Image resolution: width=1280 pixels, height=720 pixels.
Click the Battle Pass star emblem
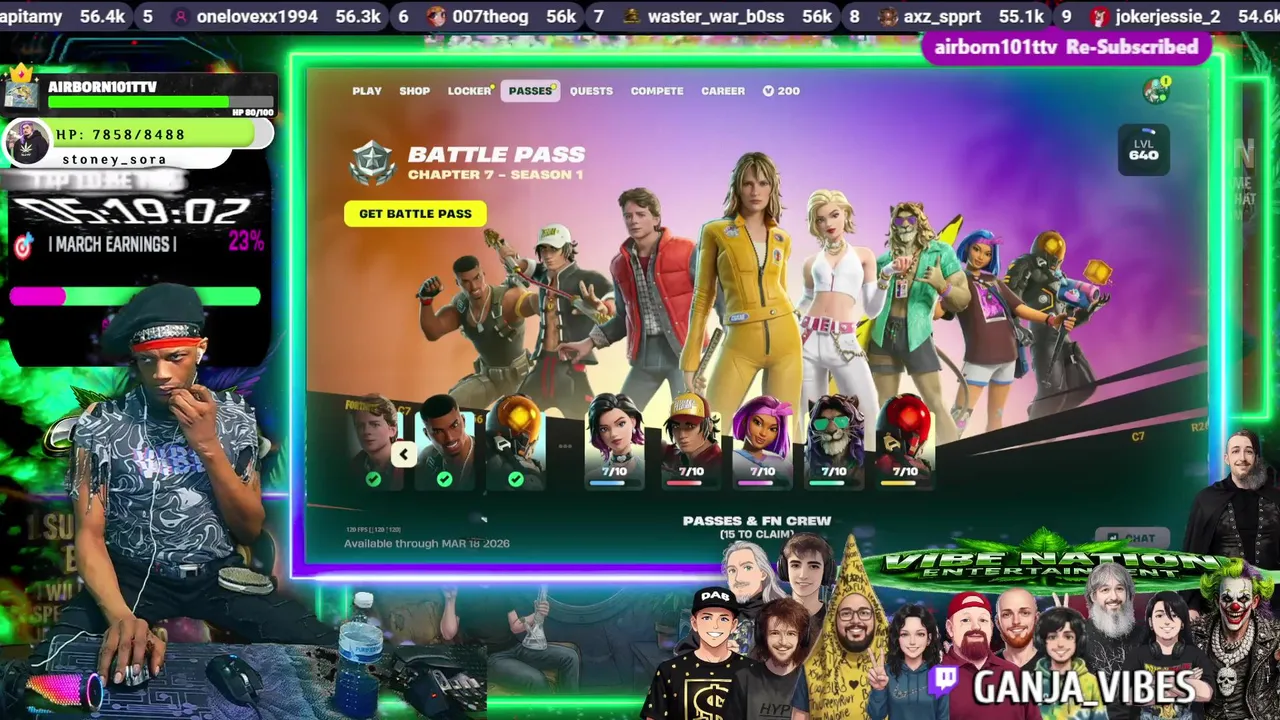pos(372,163)
